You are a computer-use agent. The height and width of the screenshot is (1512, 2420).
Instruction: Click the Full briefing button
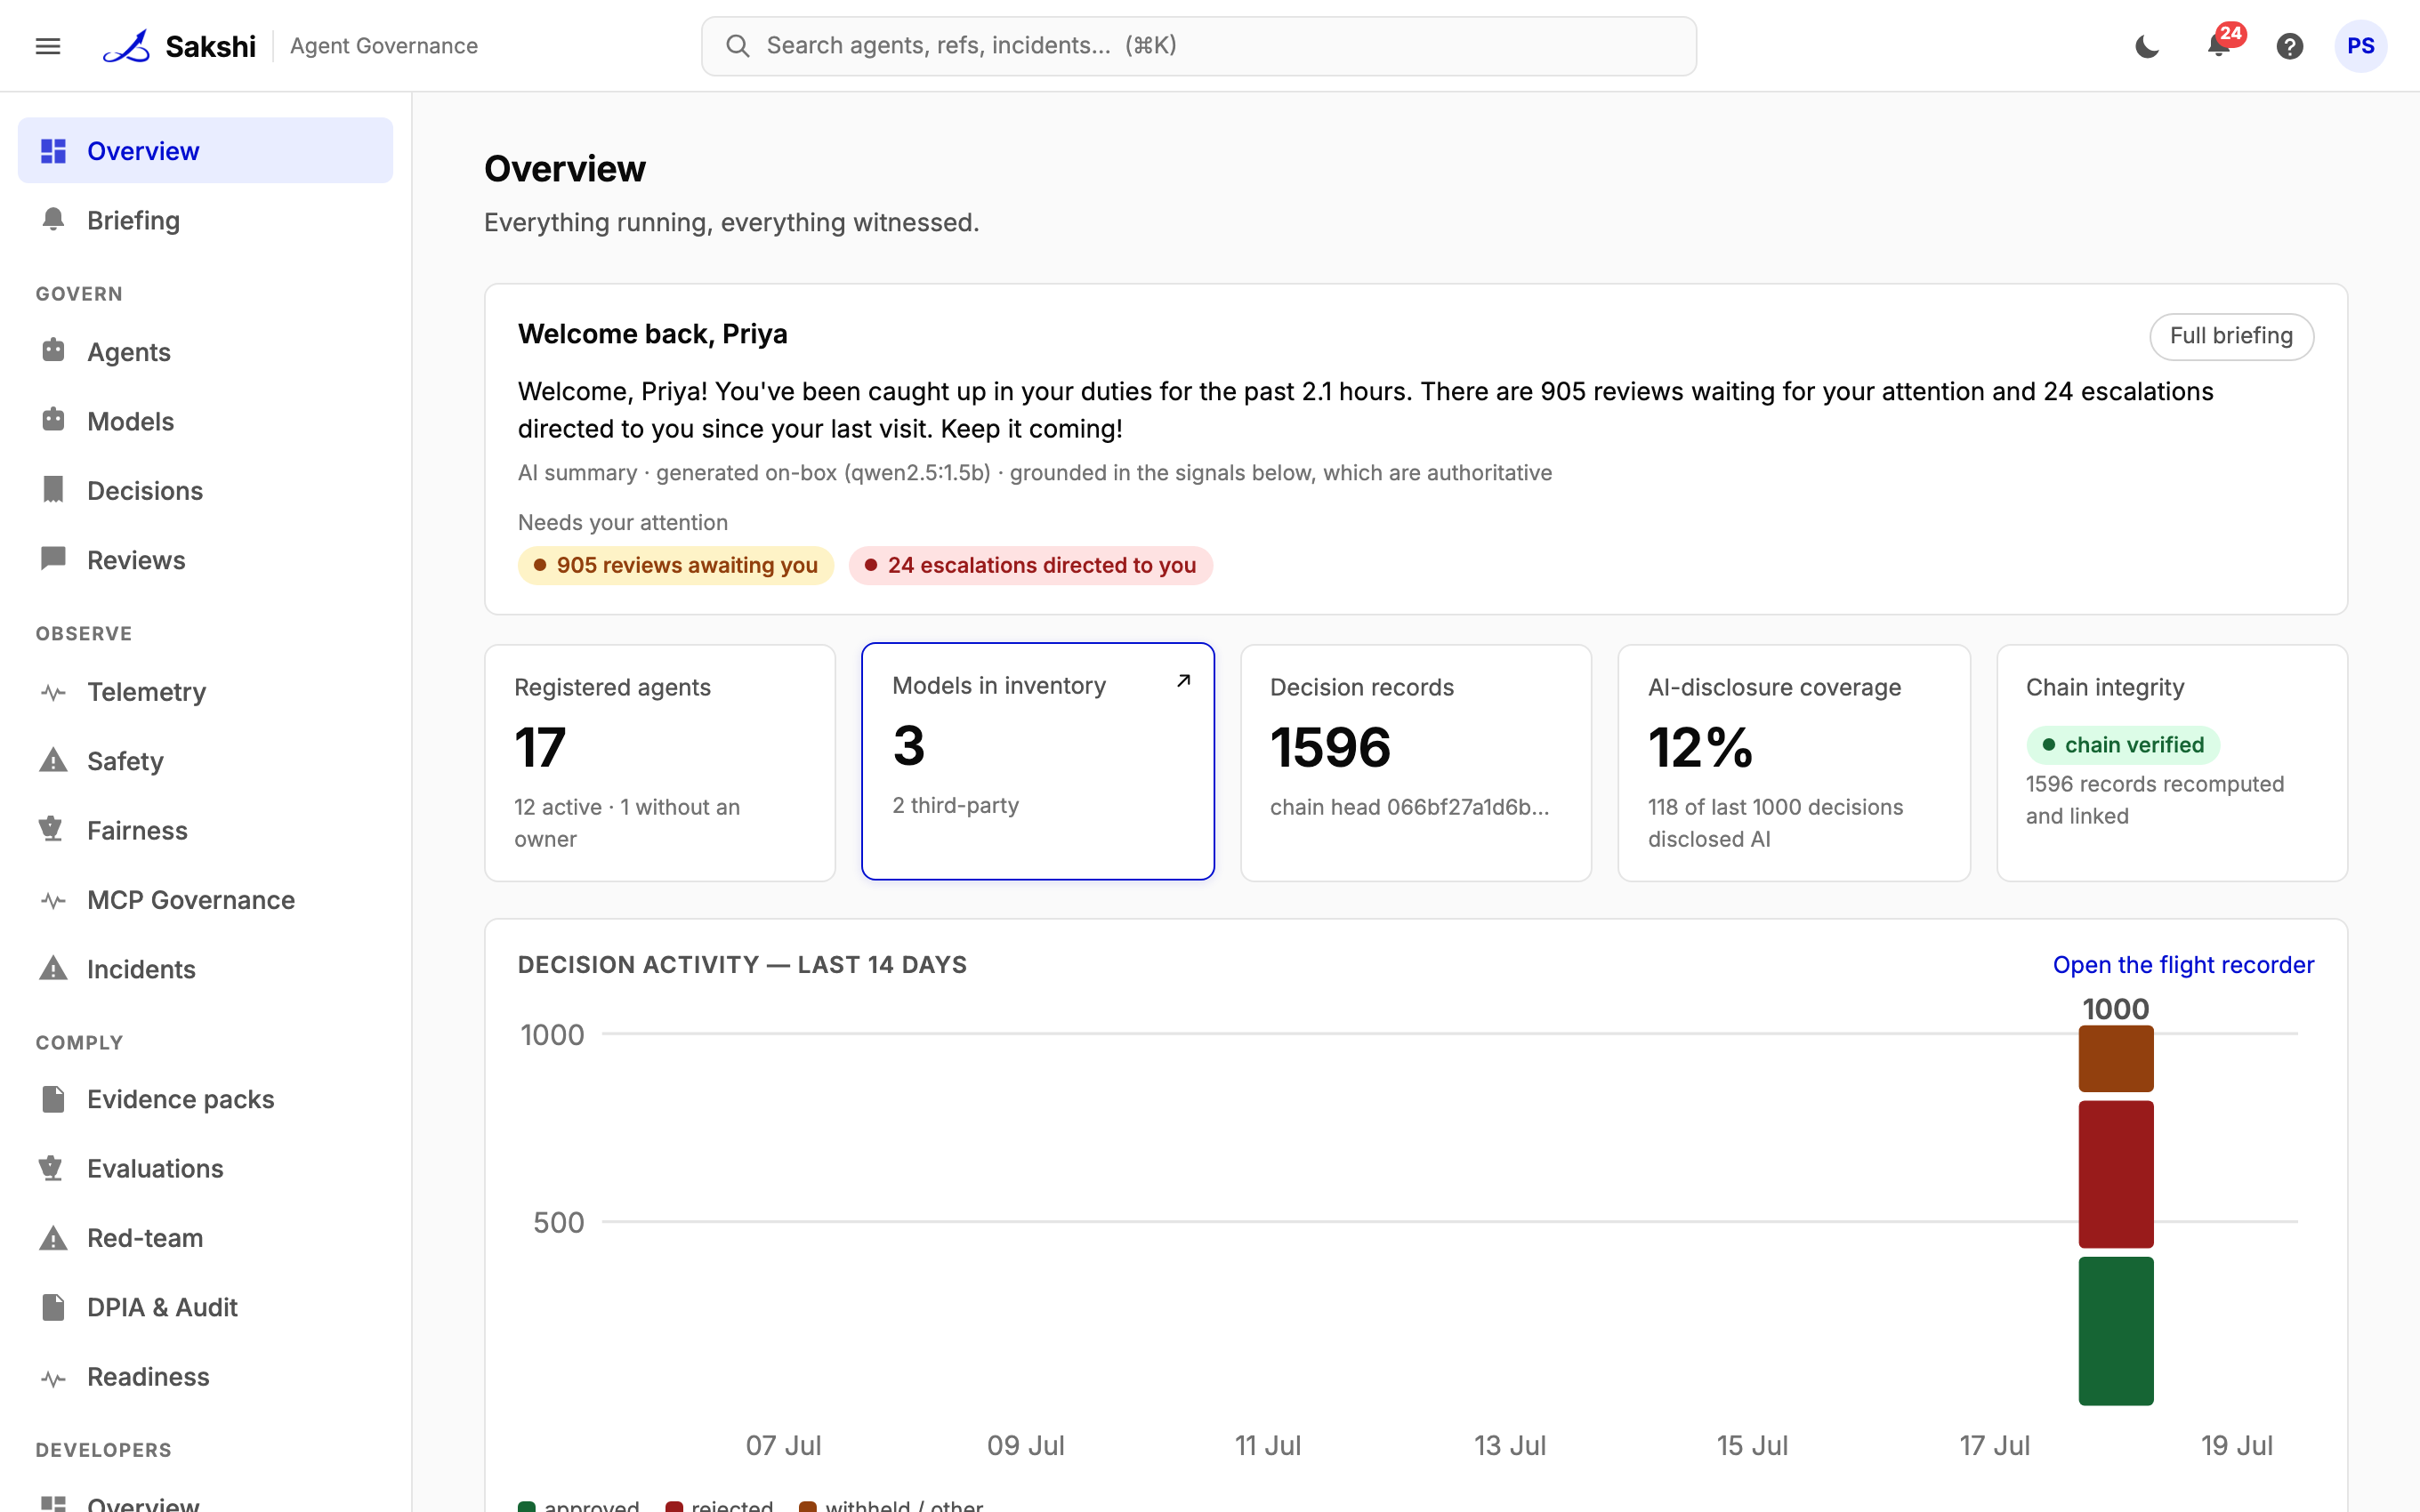(2231, 336)
